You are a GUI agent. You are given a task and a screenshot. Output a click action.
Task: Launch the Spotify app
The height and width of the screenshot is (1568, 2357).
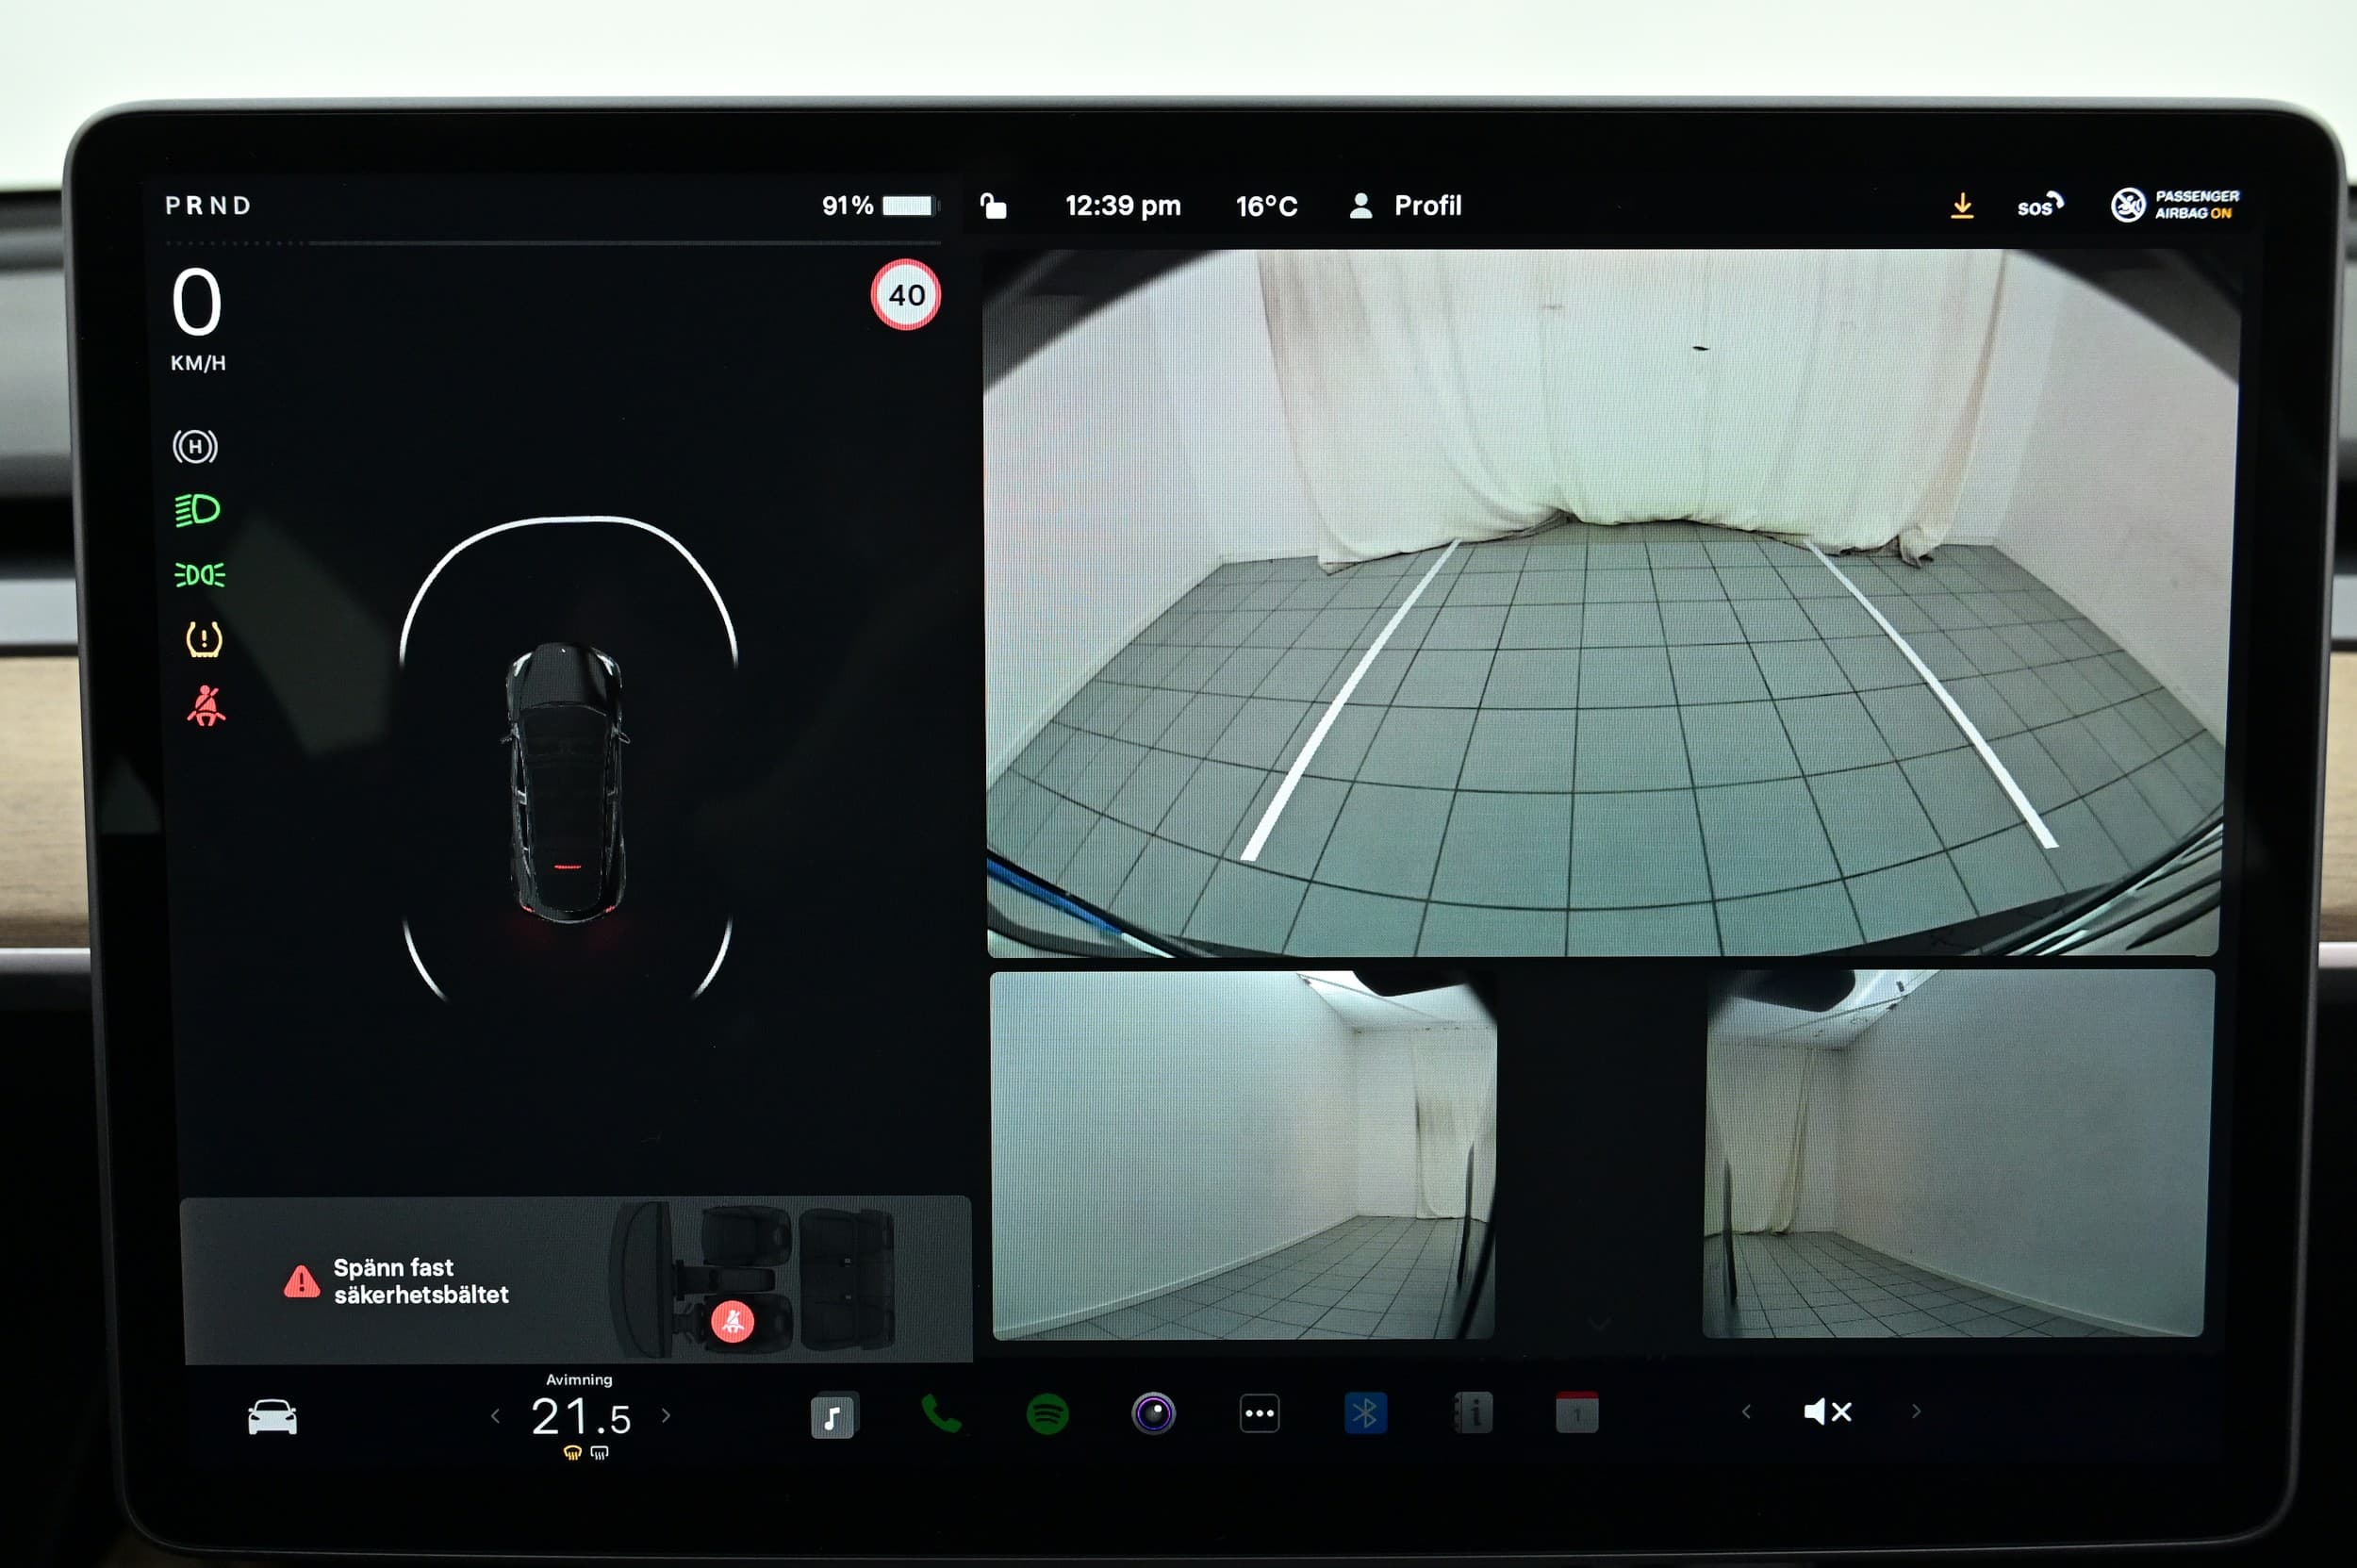[x=1047, y=1414]
